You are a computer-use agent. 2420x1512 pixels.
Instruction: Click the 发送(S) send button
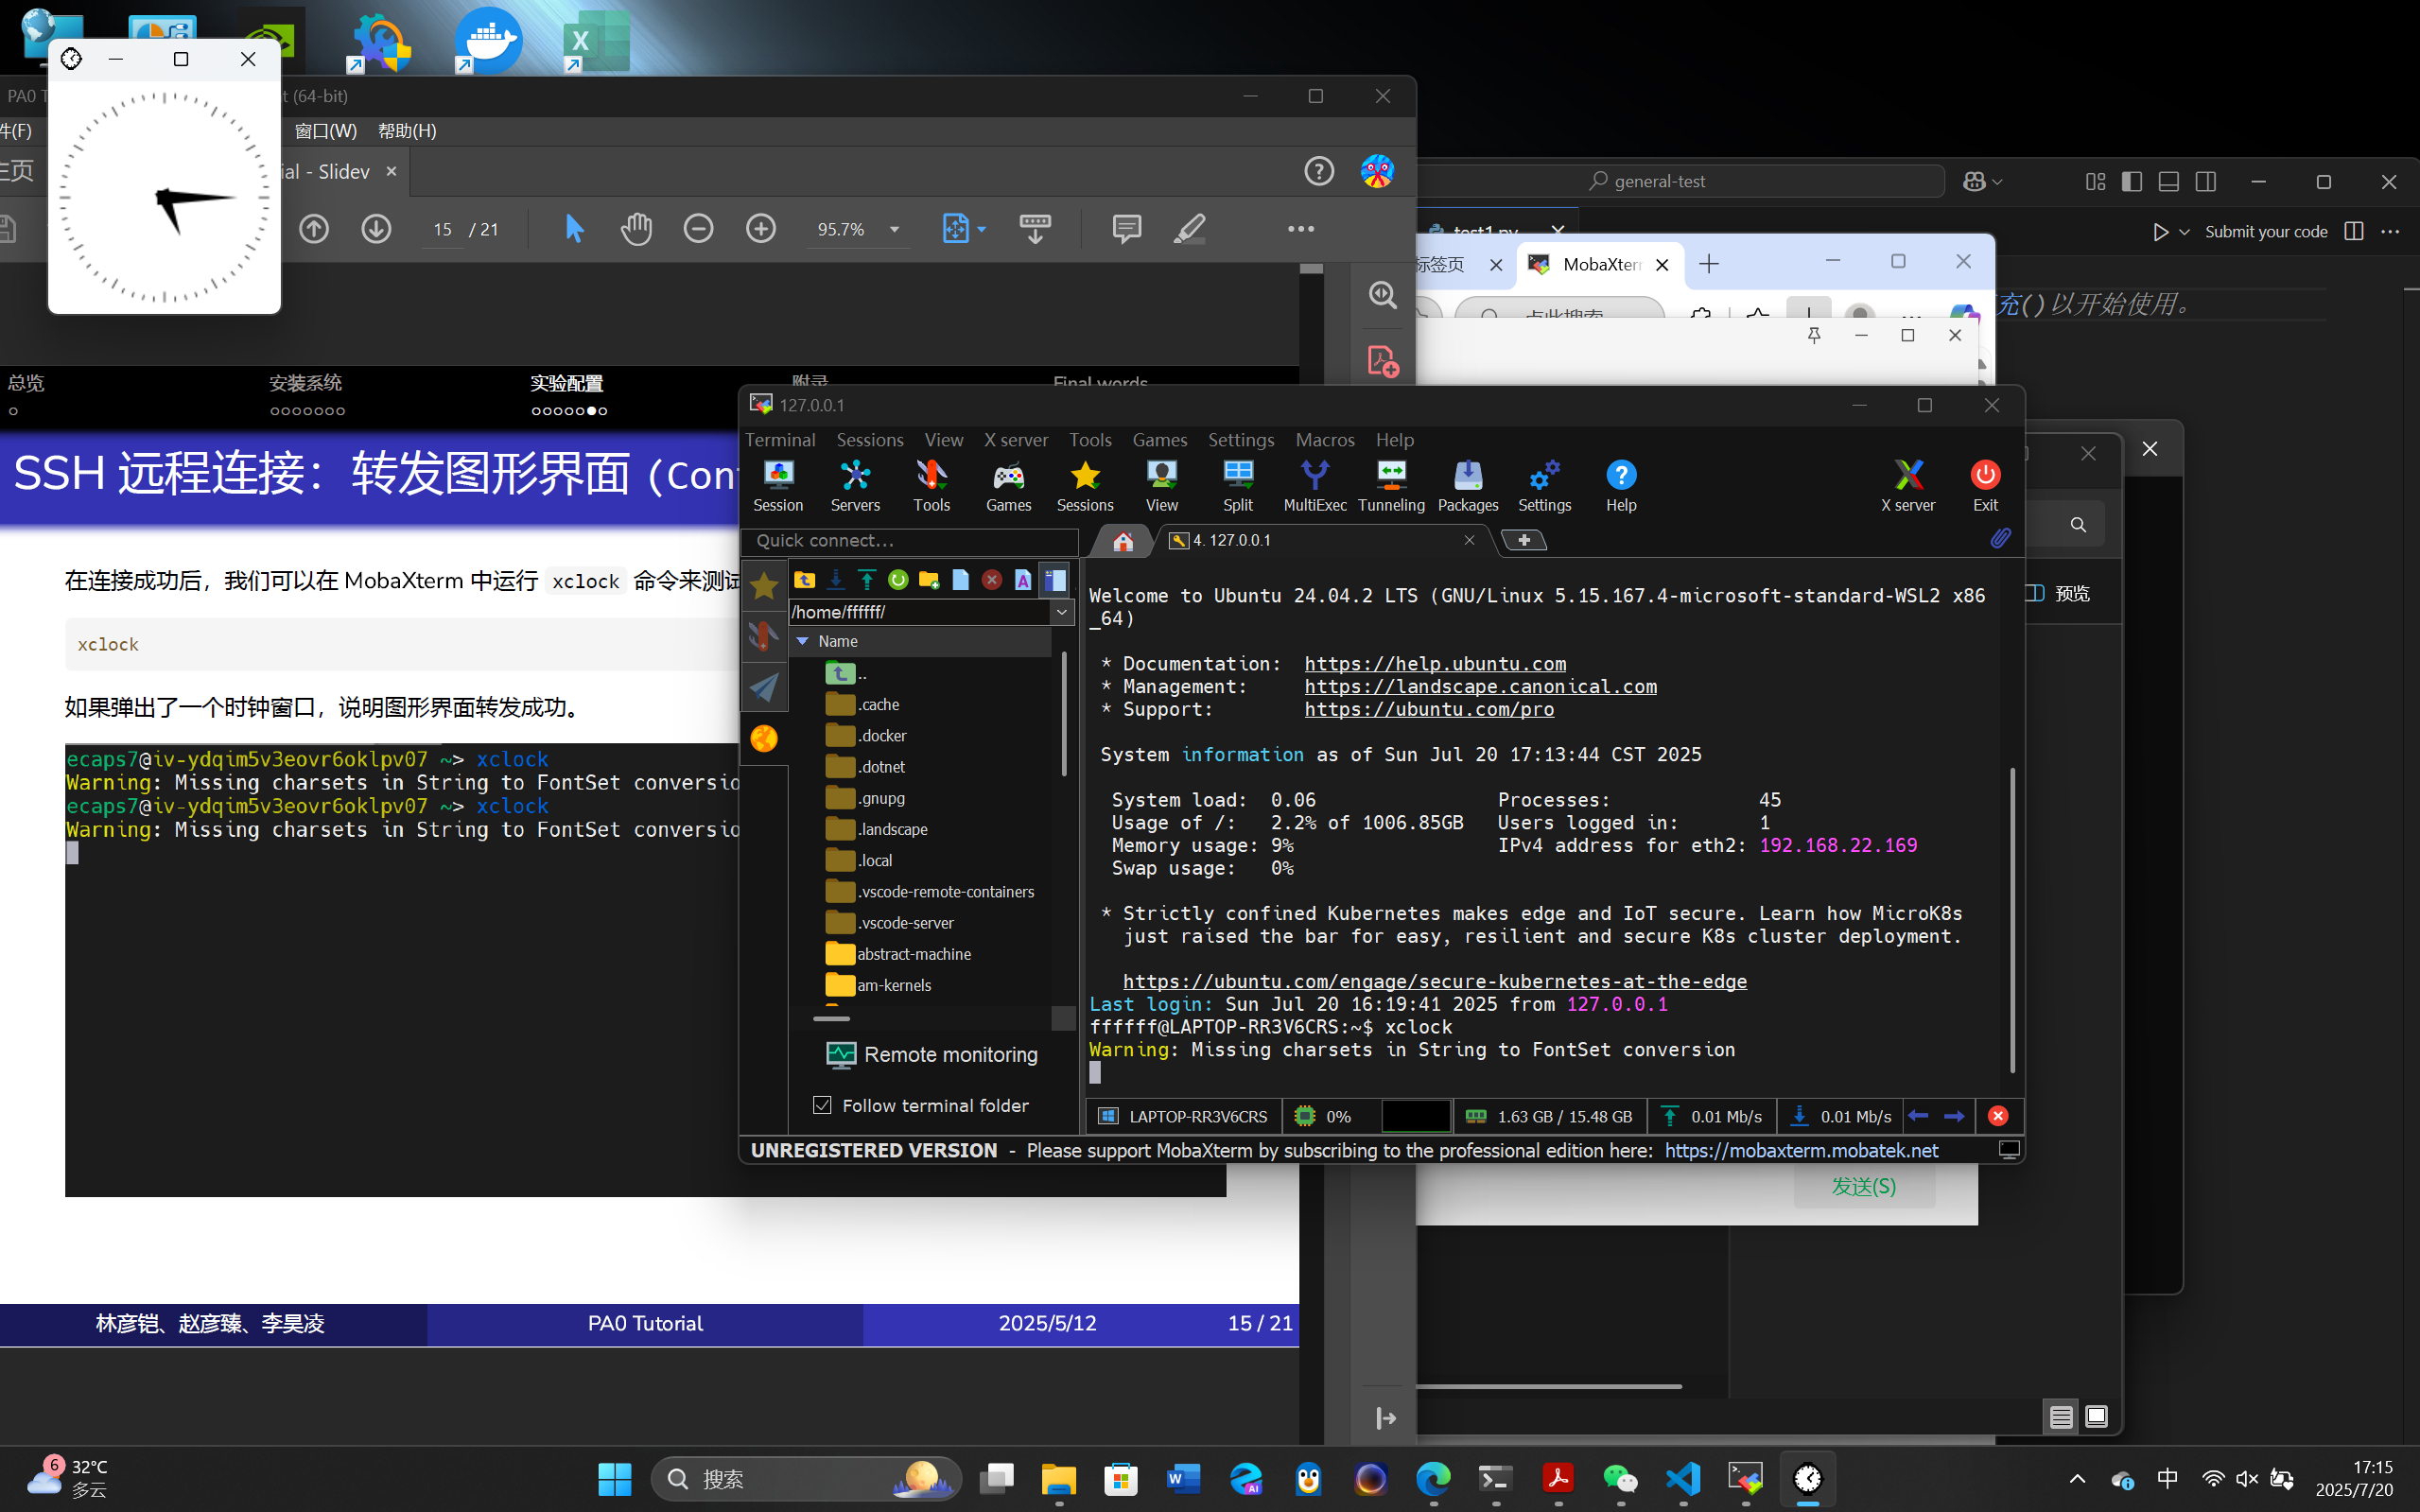coord(1863,1186)
